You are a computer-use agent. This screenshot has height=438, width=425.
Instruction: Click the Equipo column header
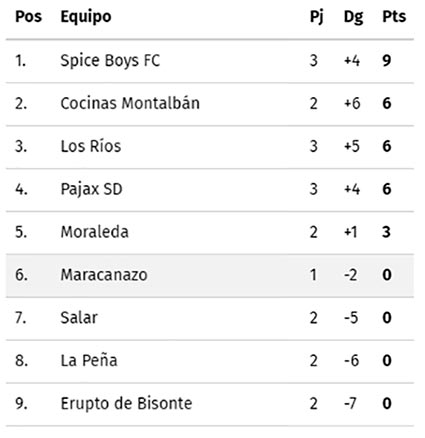pyautogui.click(x=86, y=17)
